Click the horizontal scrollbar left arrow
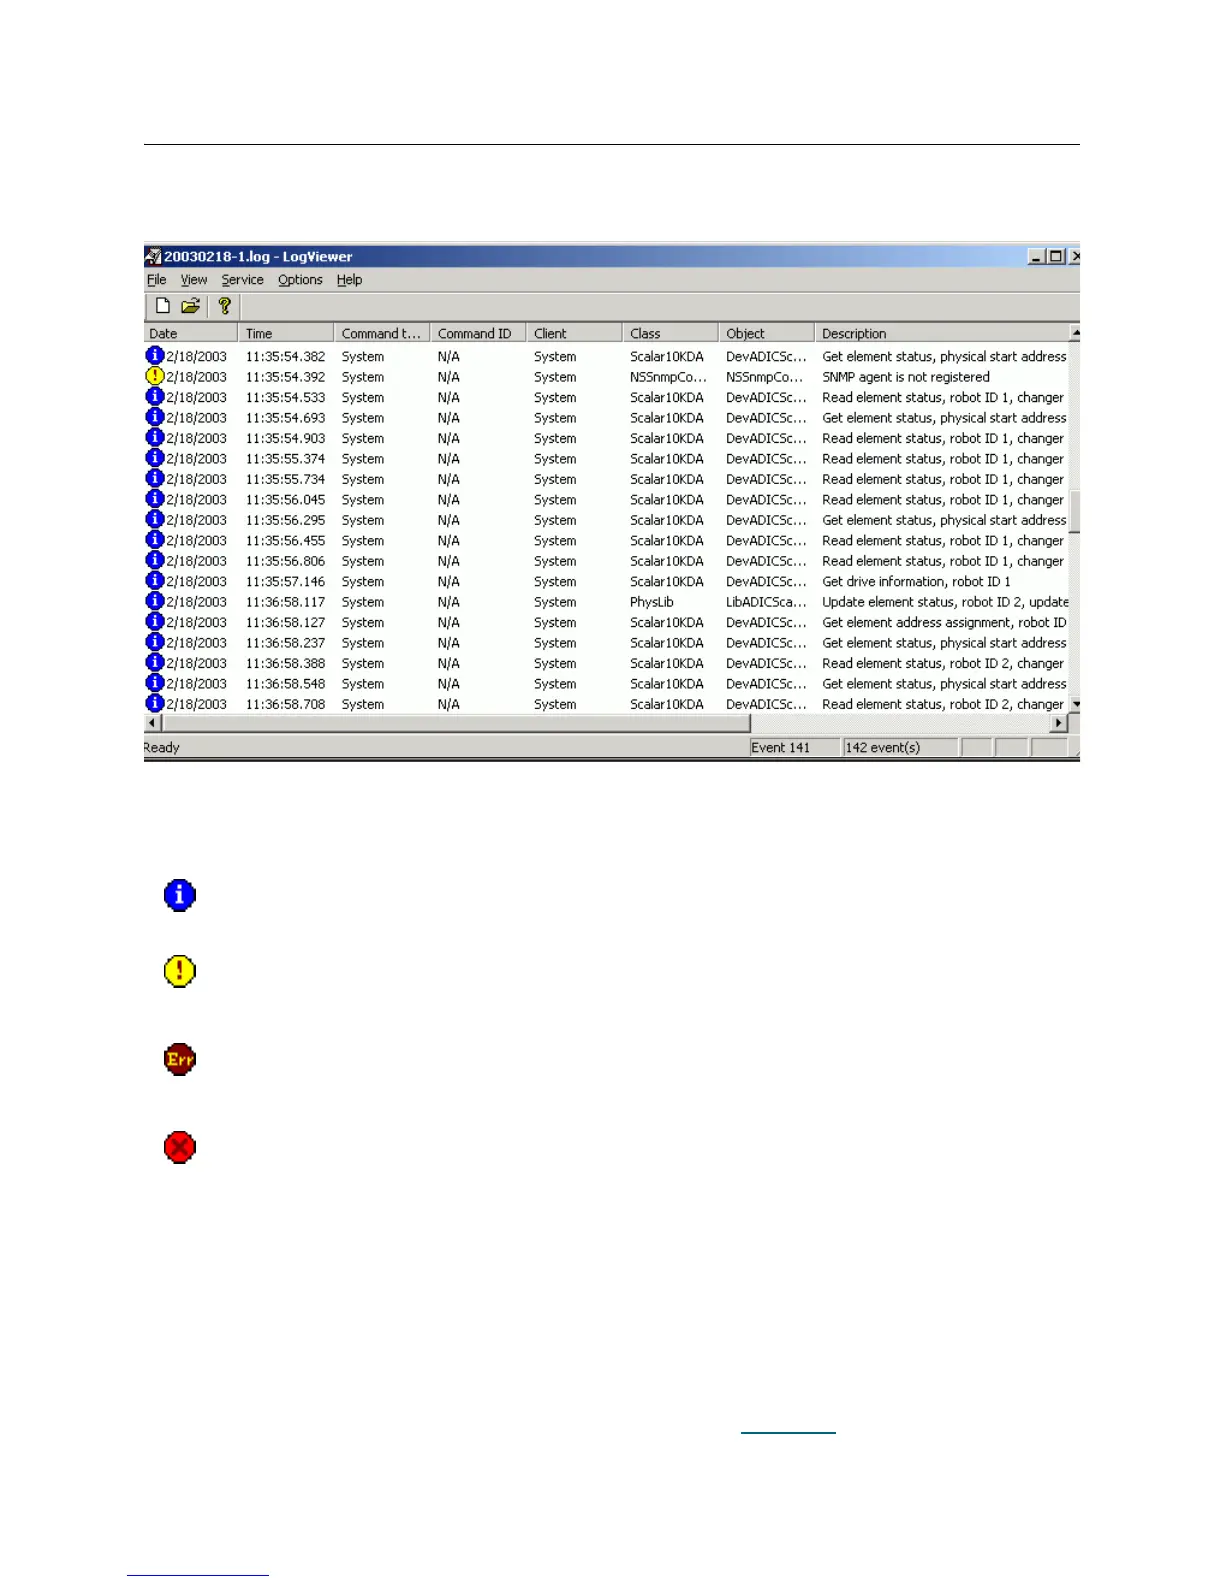This screenshot has width=1224, height=1584. (153, 722)
